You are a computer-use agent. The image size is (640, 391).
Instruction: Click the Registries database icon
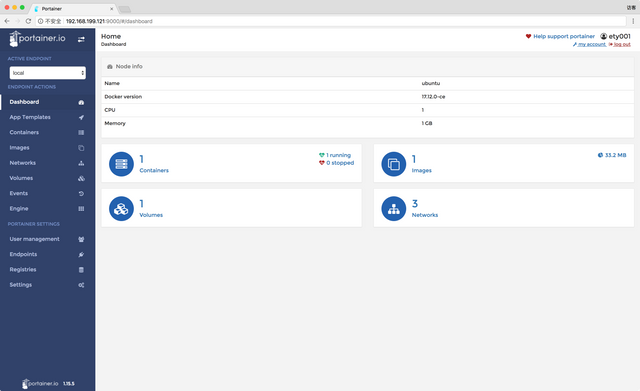81,270
